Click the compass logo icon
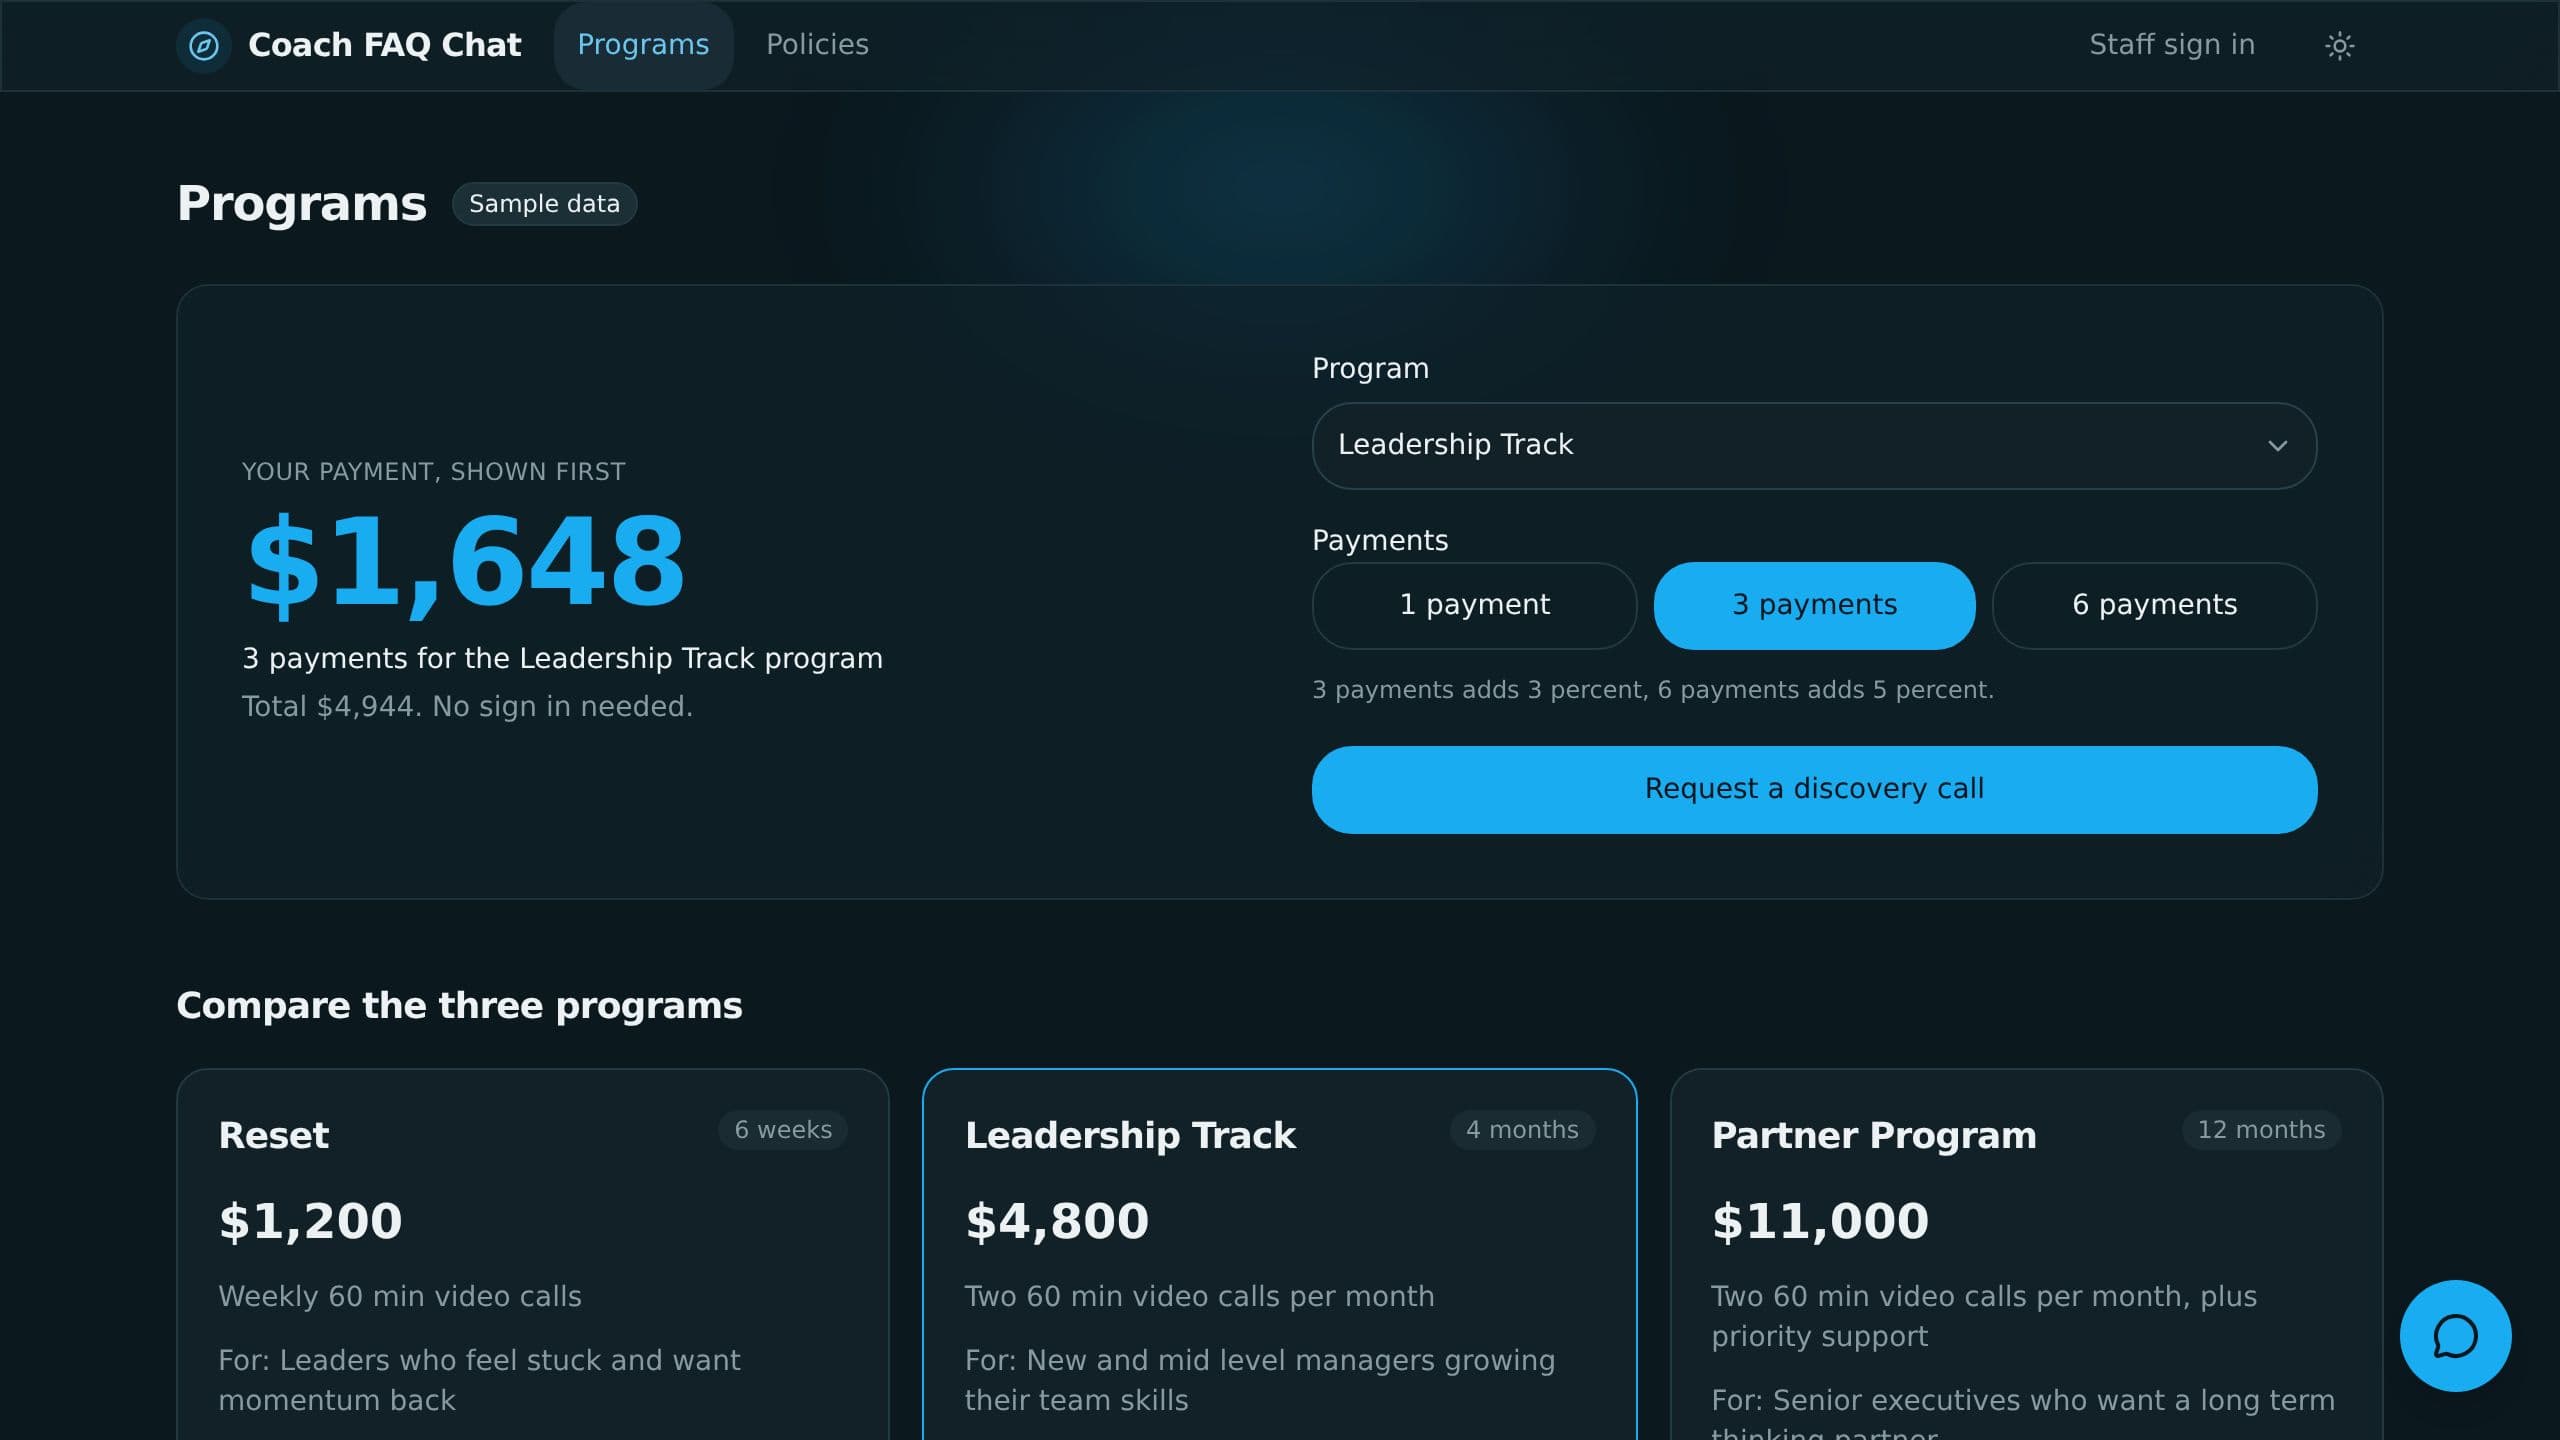This screenshot has height=1440, width=2560. coord(204,45)
